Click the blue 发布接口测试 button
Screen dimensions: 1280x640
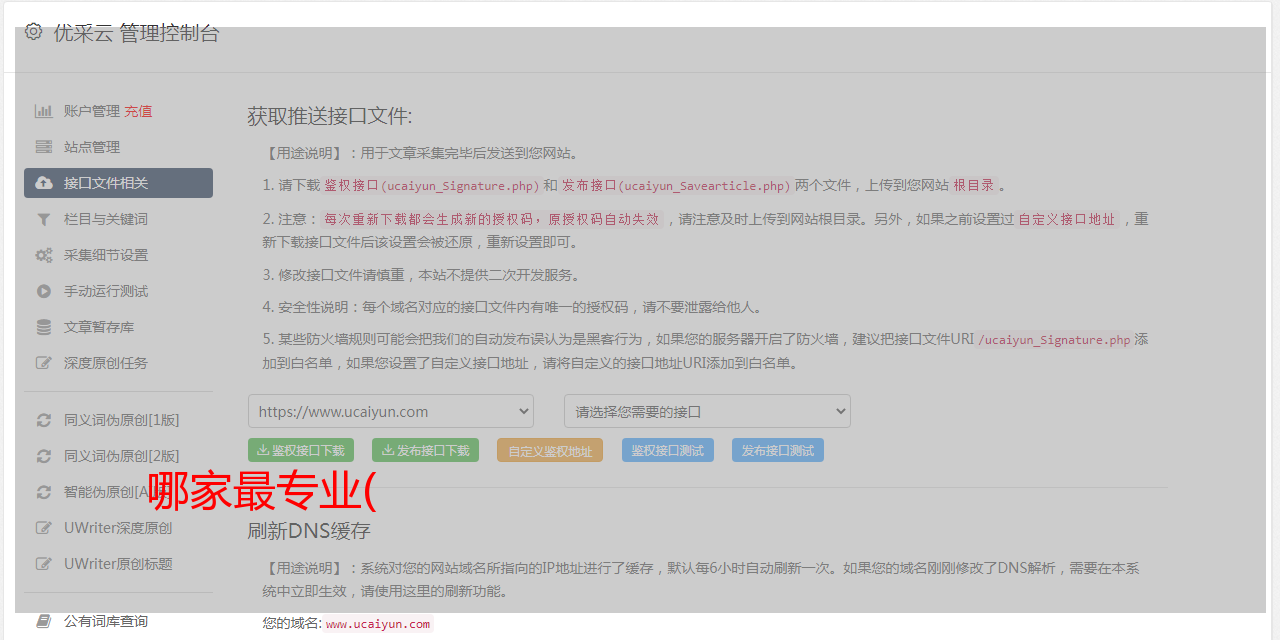point(778,450)
